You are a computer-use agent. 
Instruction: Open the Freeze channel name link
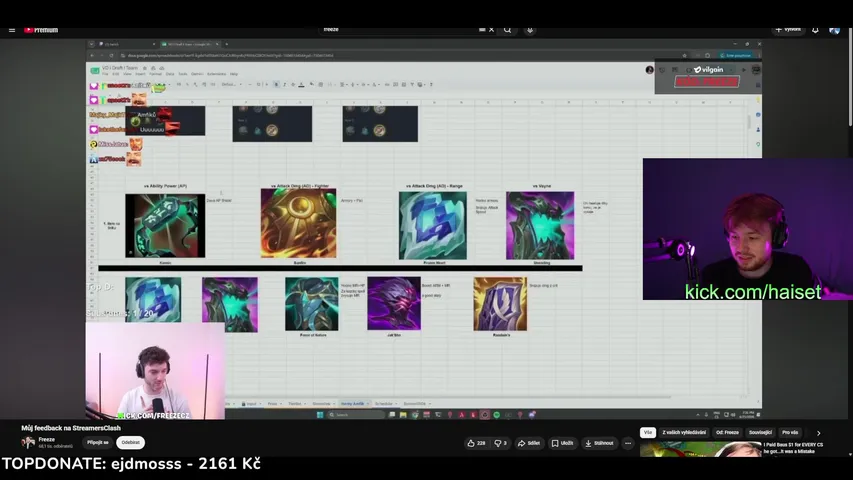47,439
